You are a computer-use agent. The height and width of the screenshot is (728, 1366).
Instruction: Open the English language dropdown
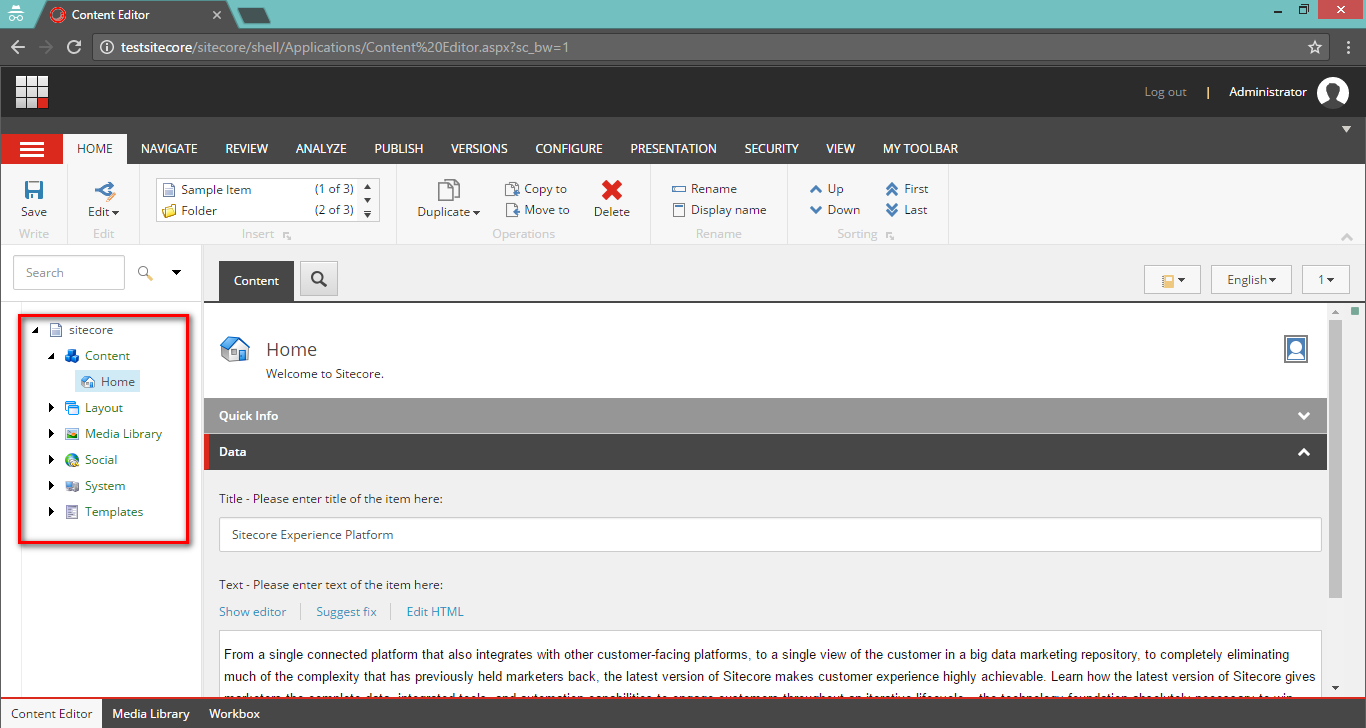pyautogui.click(x=1251, y=280)
